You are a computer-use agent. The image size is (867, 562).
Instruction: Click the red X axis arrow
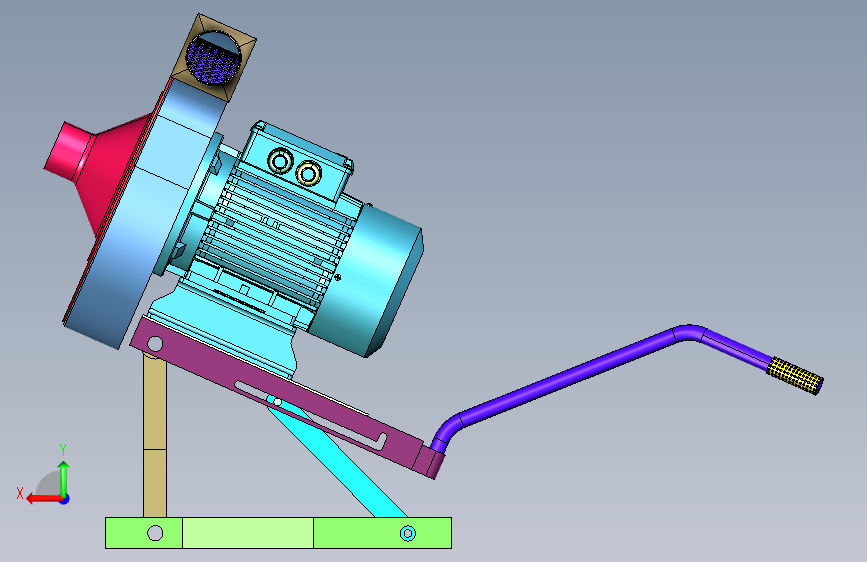[44, 499]
